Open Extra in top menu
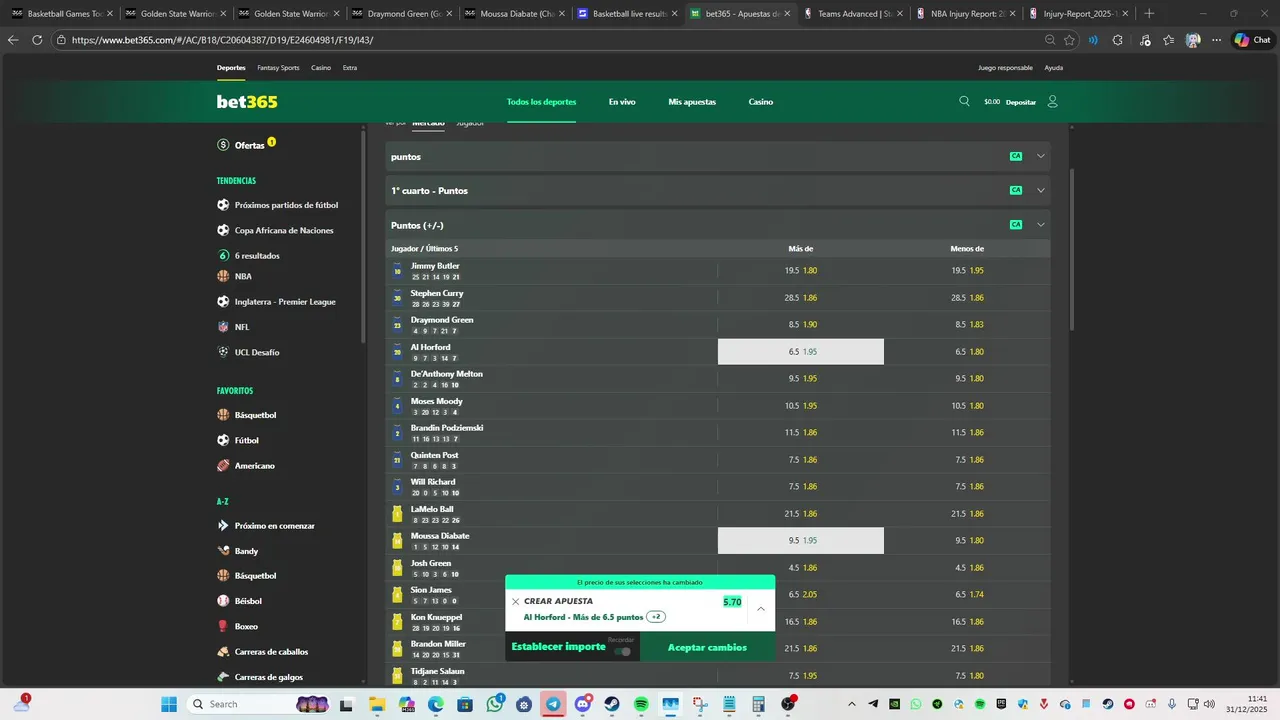Viewport: 1280px width, 720px height. 350,68
